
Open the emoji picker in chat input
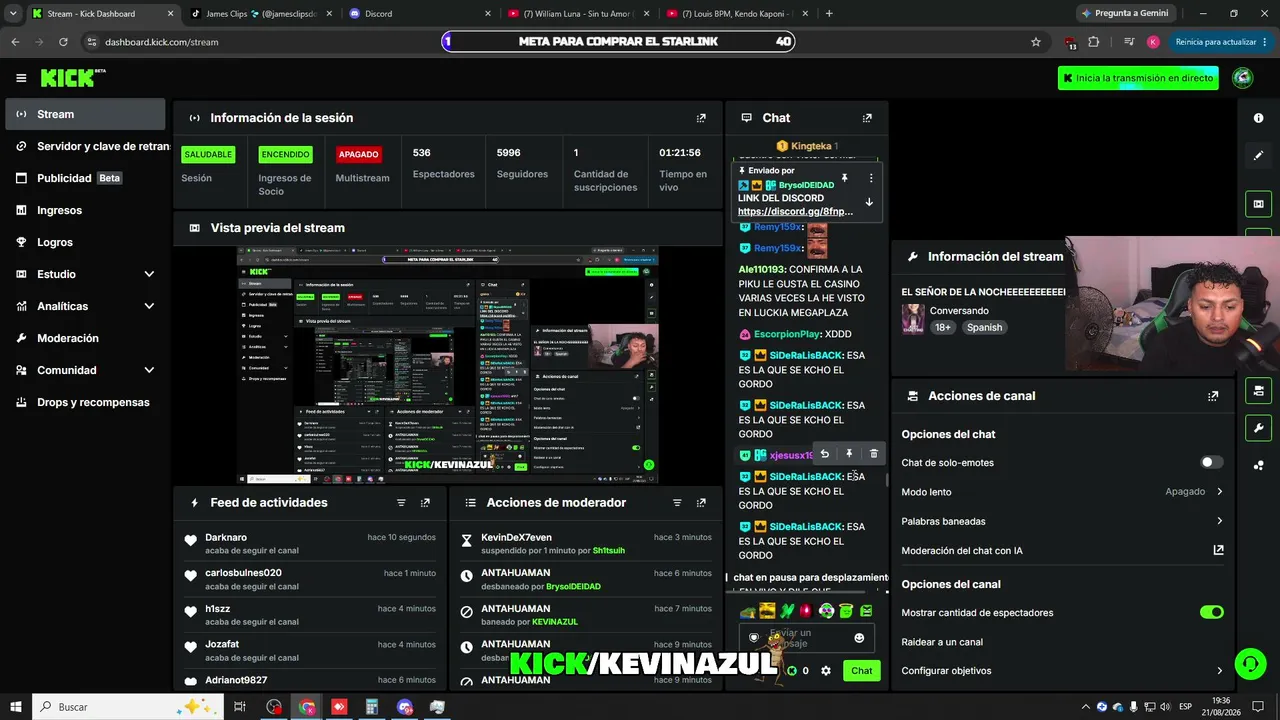pos(859,638)
